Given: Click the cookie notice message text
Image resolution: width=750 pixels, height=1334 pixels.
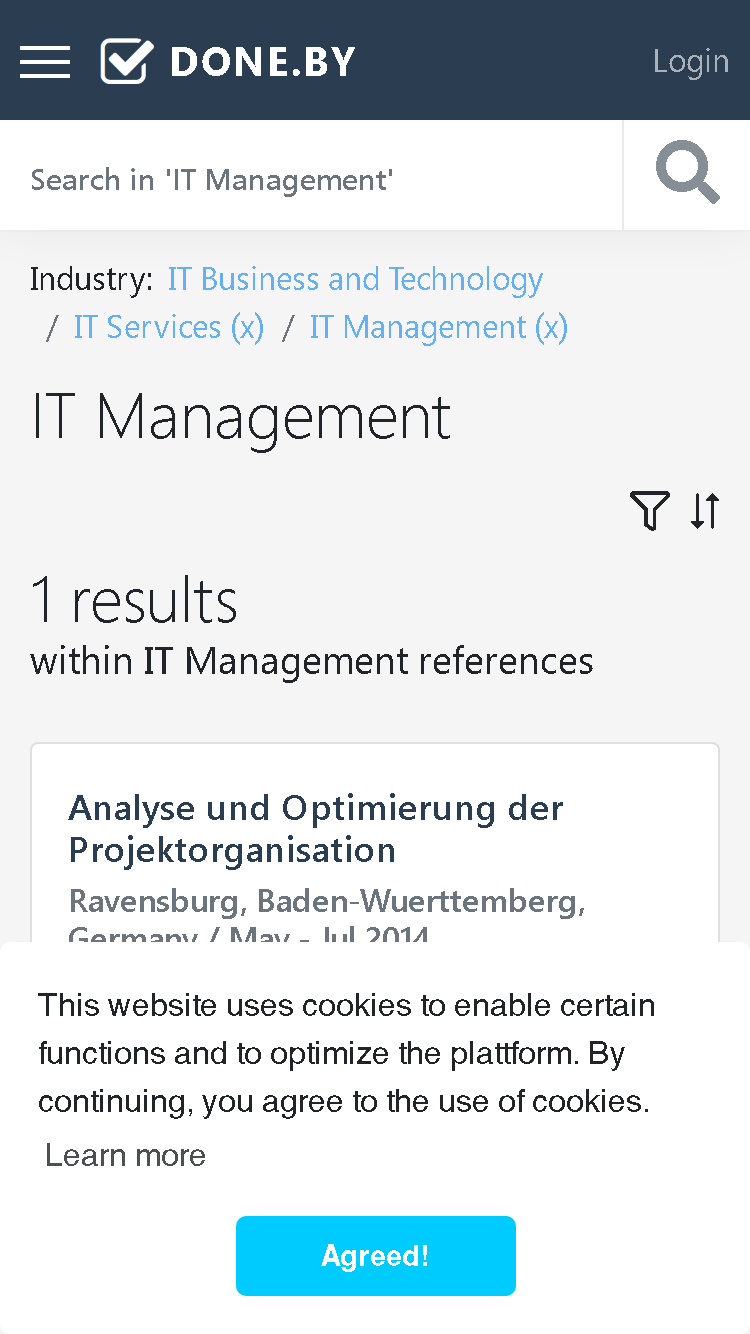Looking at the screenshot, I should [347, 1053].
